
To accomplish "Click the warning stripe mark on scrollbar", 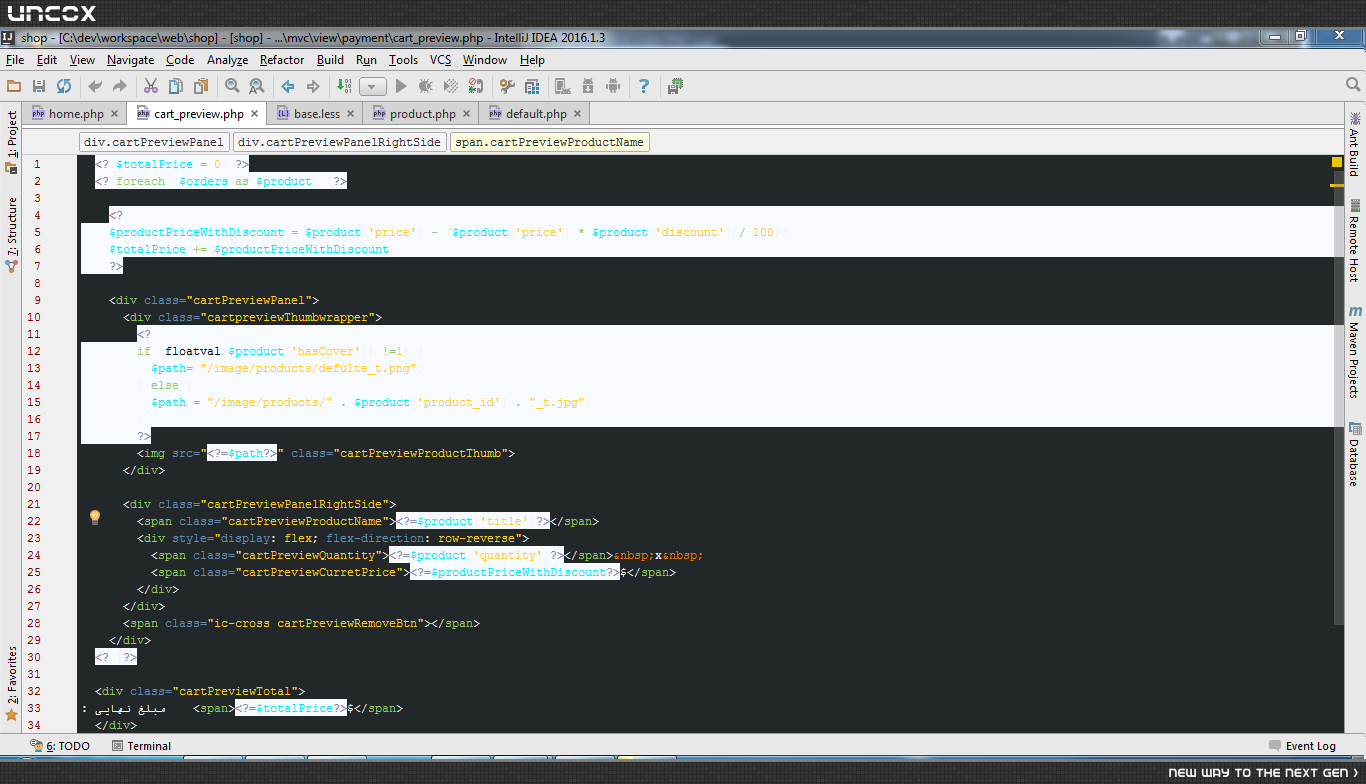I will 1337,185.
